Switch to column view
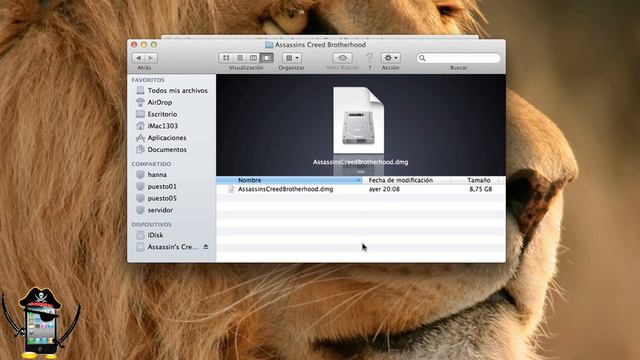 [x=253, y=58]
